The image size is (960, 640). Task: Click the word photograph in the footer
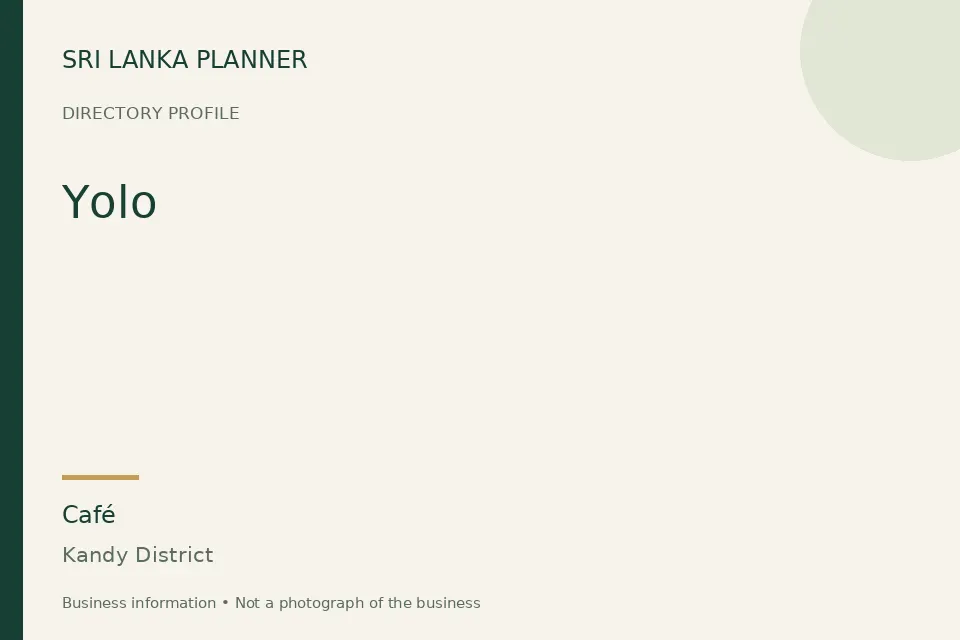[x=323, y=603]
